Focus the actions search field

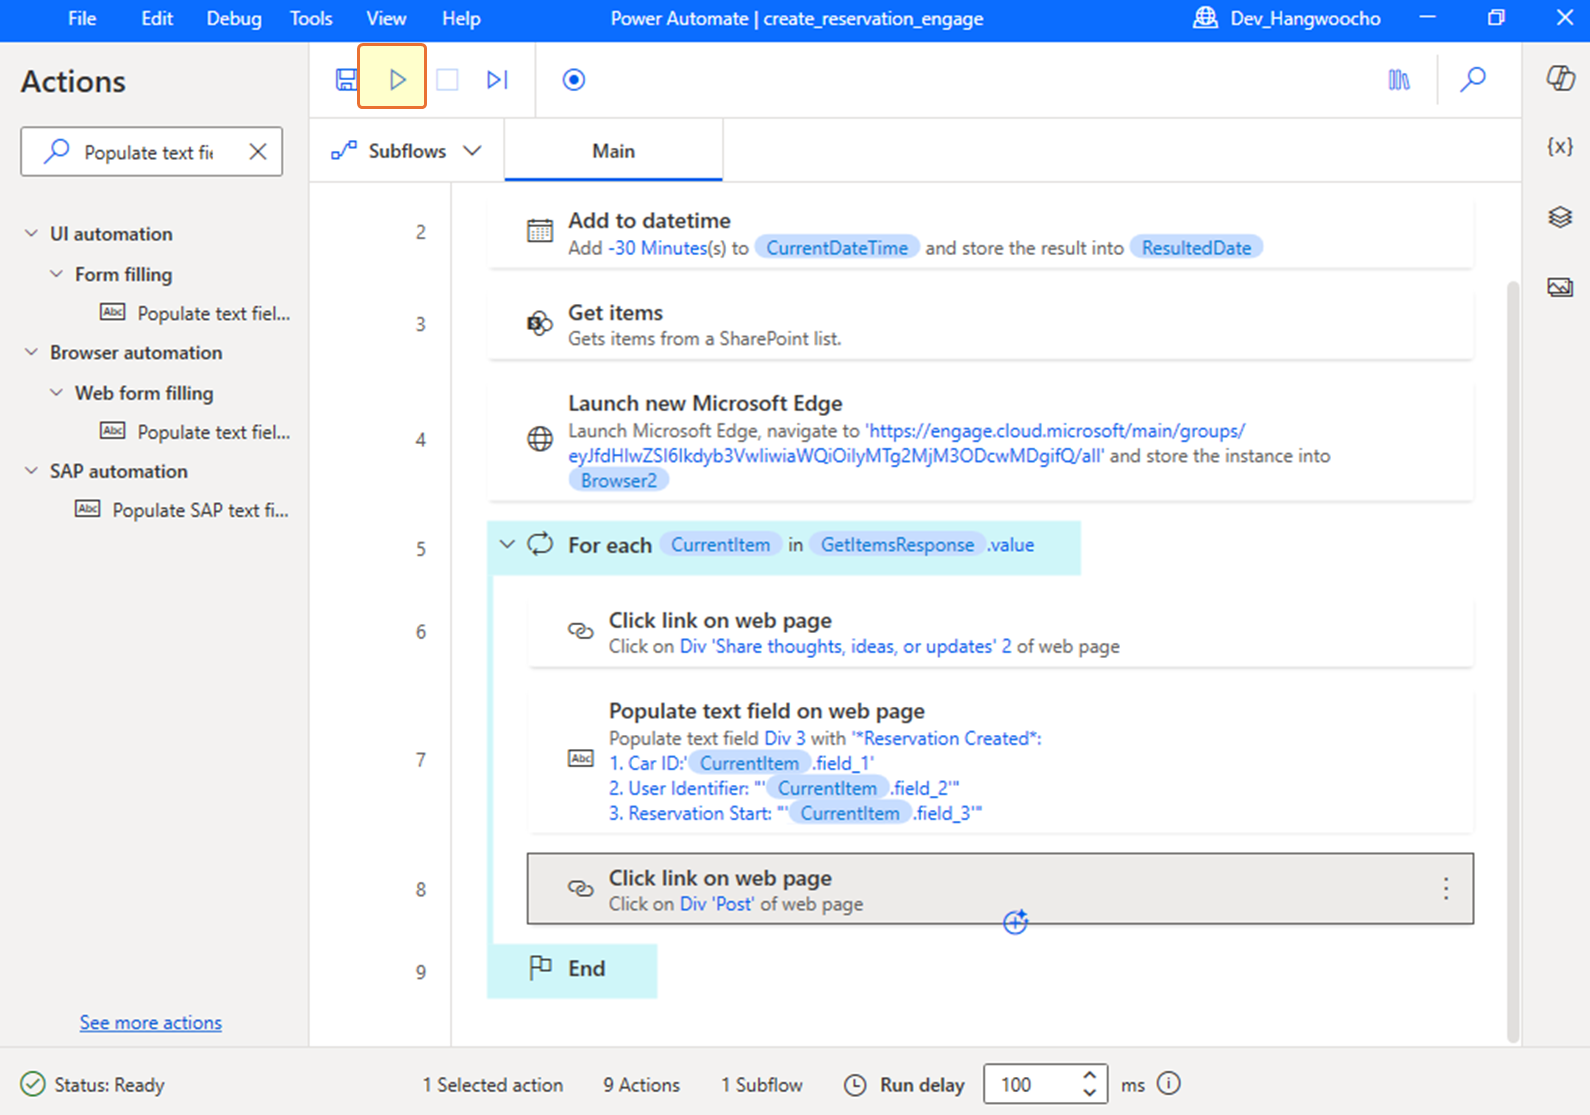coord(150,152)
